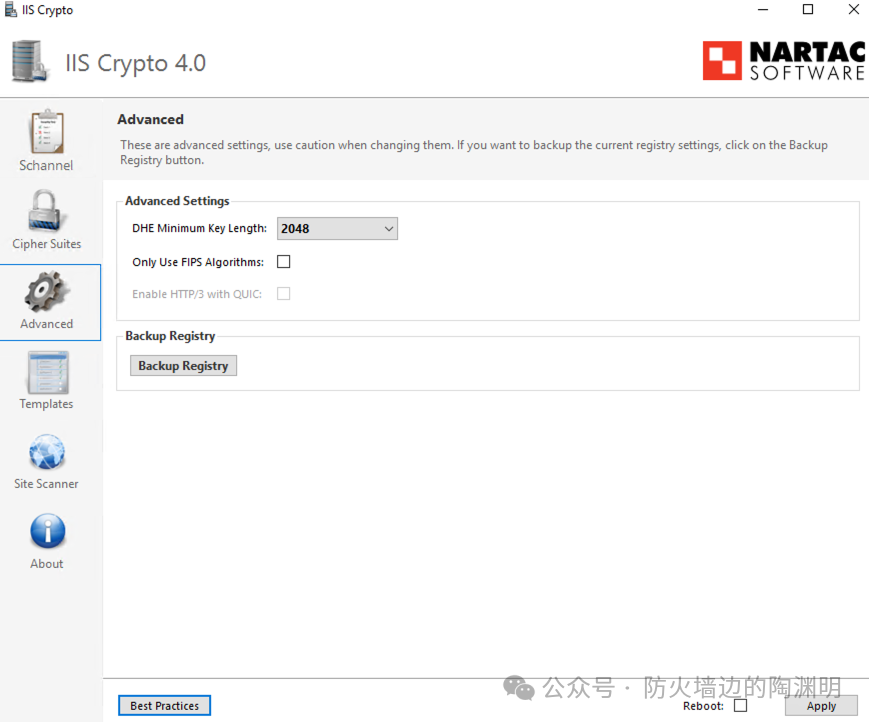Expand the DHE Minimum Key Length dropdown
869x722 pixels.
click(x=337, y=229)
